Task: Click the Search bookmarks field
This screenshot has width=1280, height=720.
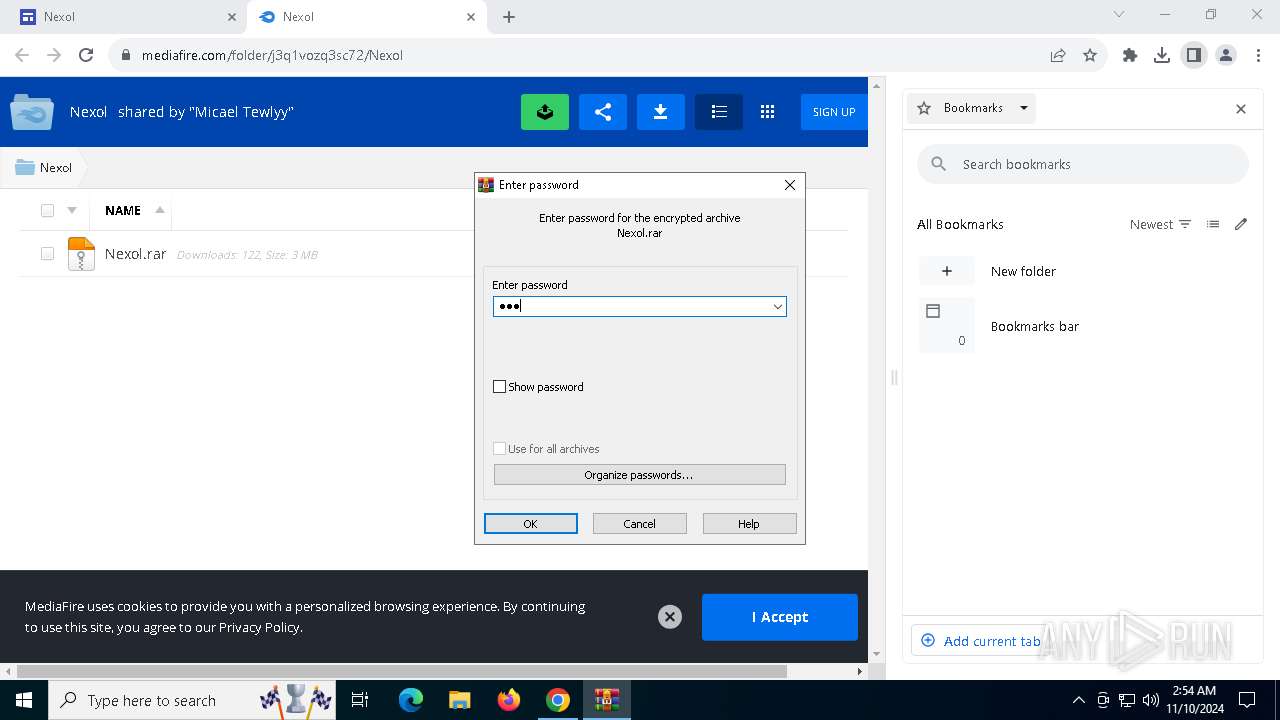Action: point(1083,164)
